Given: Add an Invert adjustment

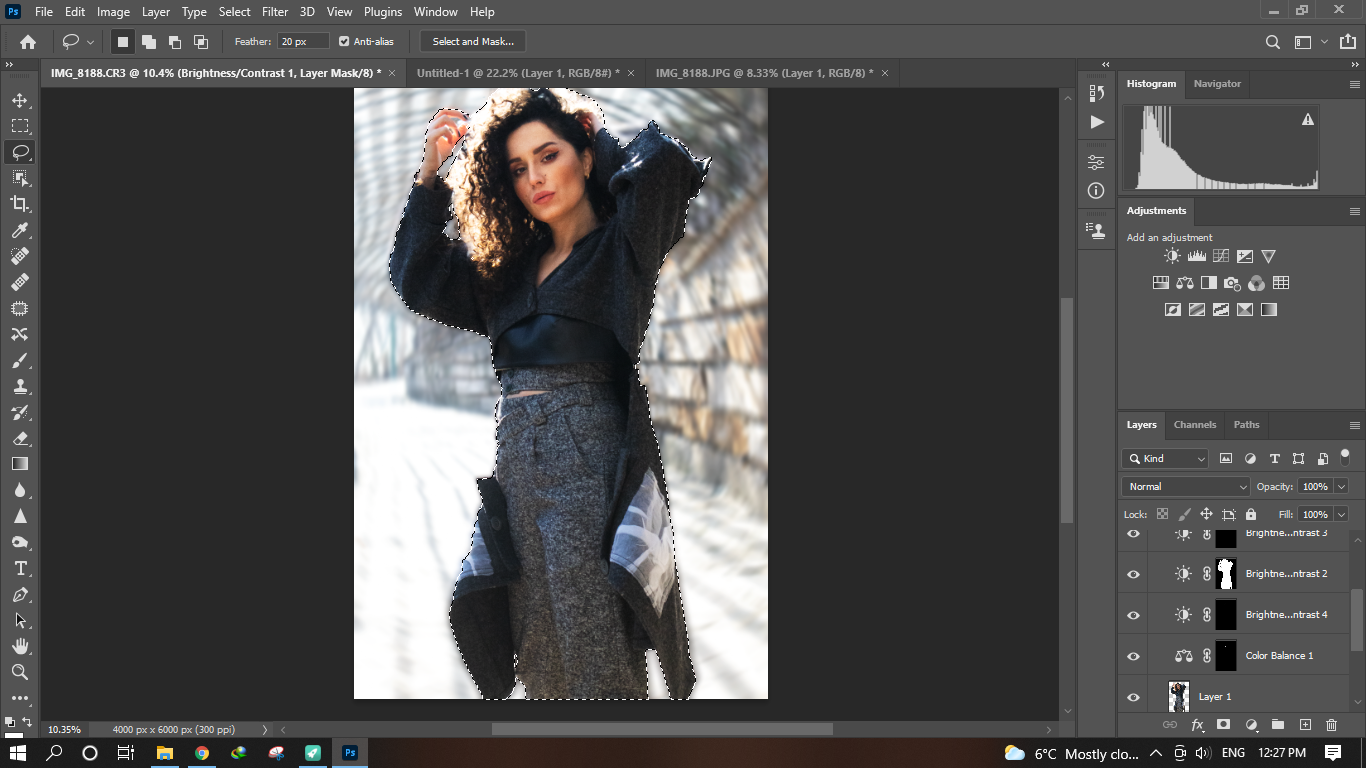Looking at the screenshot, I should click(x=1173, y=310).
